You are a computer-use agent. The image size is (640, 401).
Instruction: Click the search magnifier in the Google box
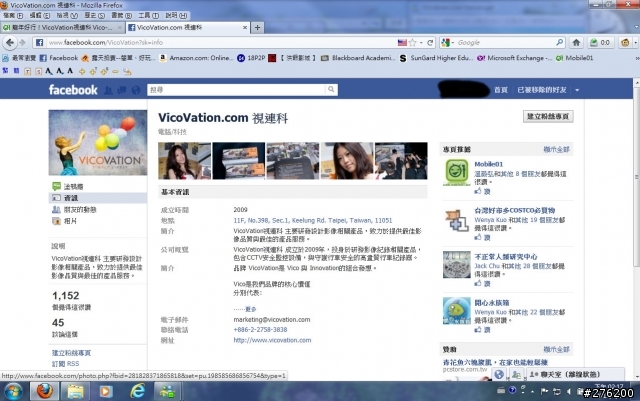[559, 42]
